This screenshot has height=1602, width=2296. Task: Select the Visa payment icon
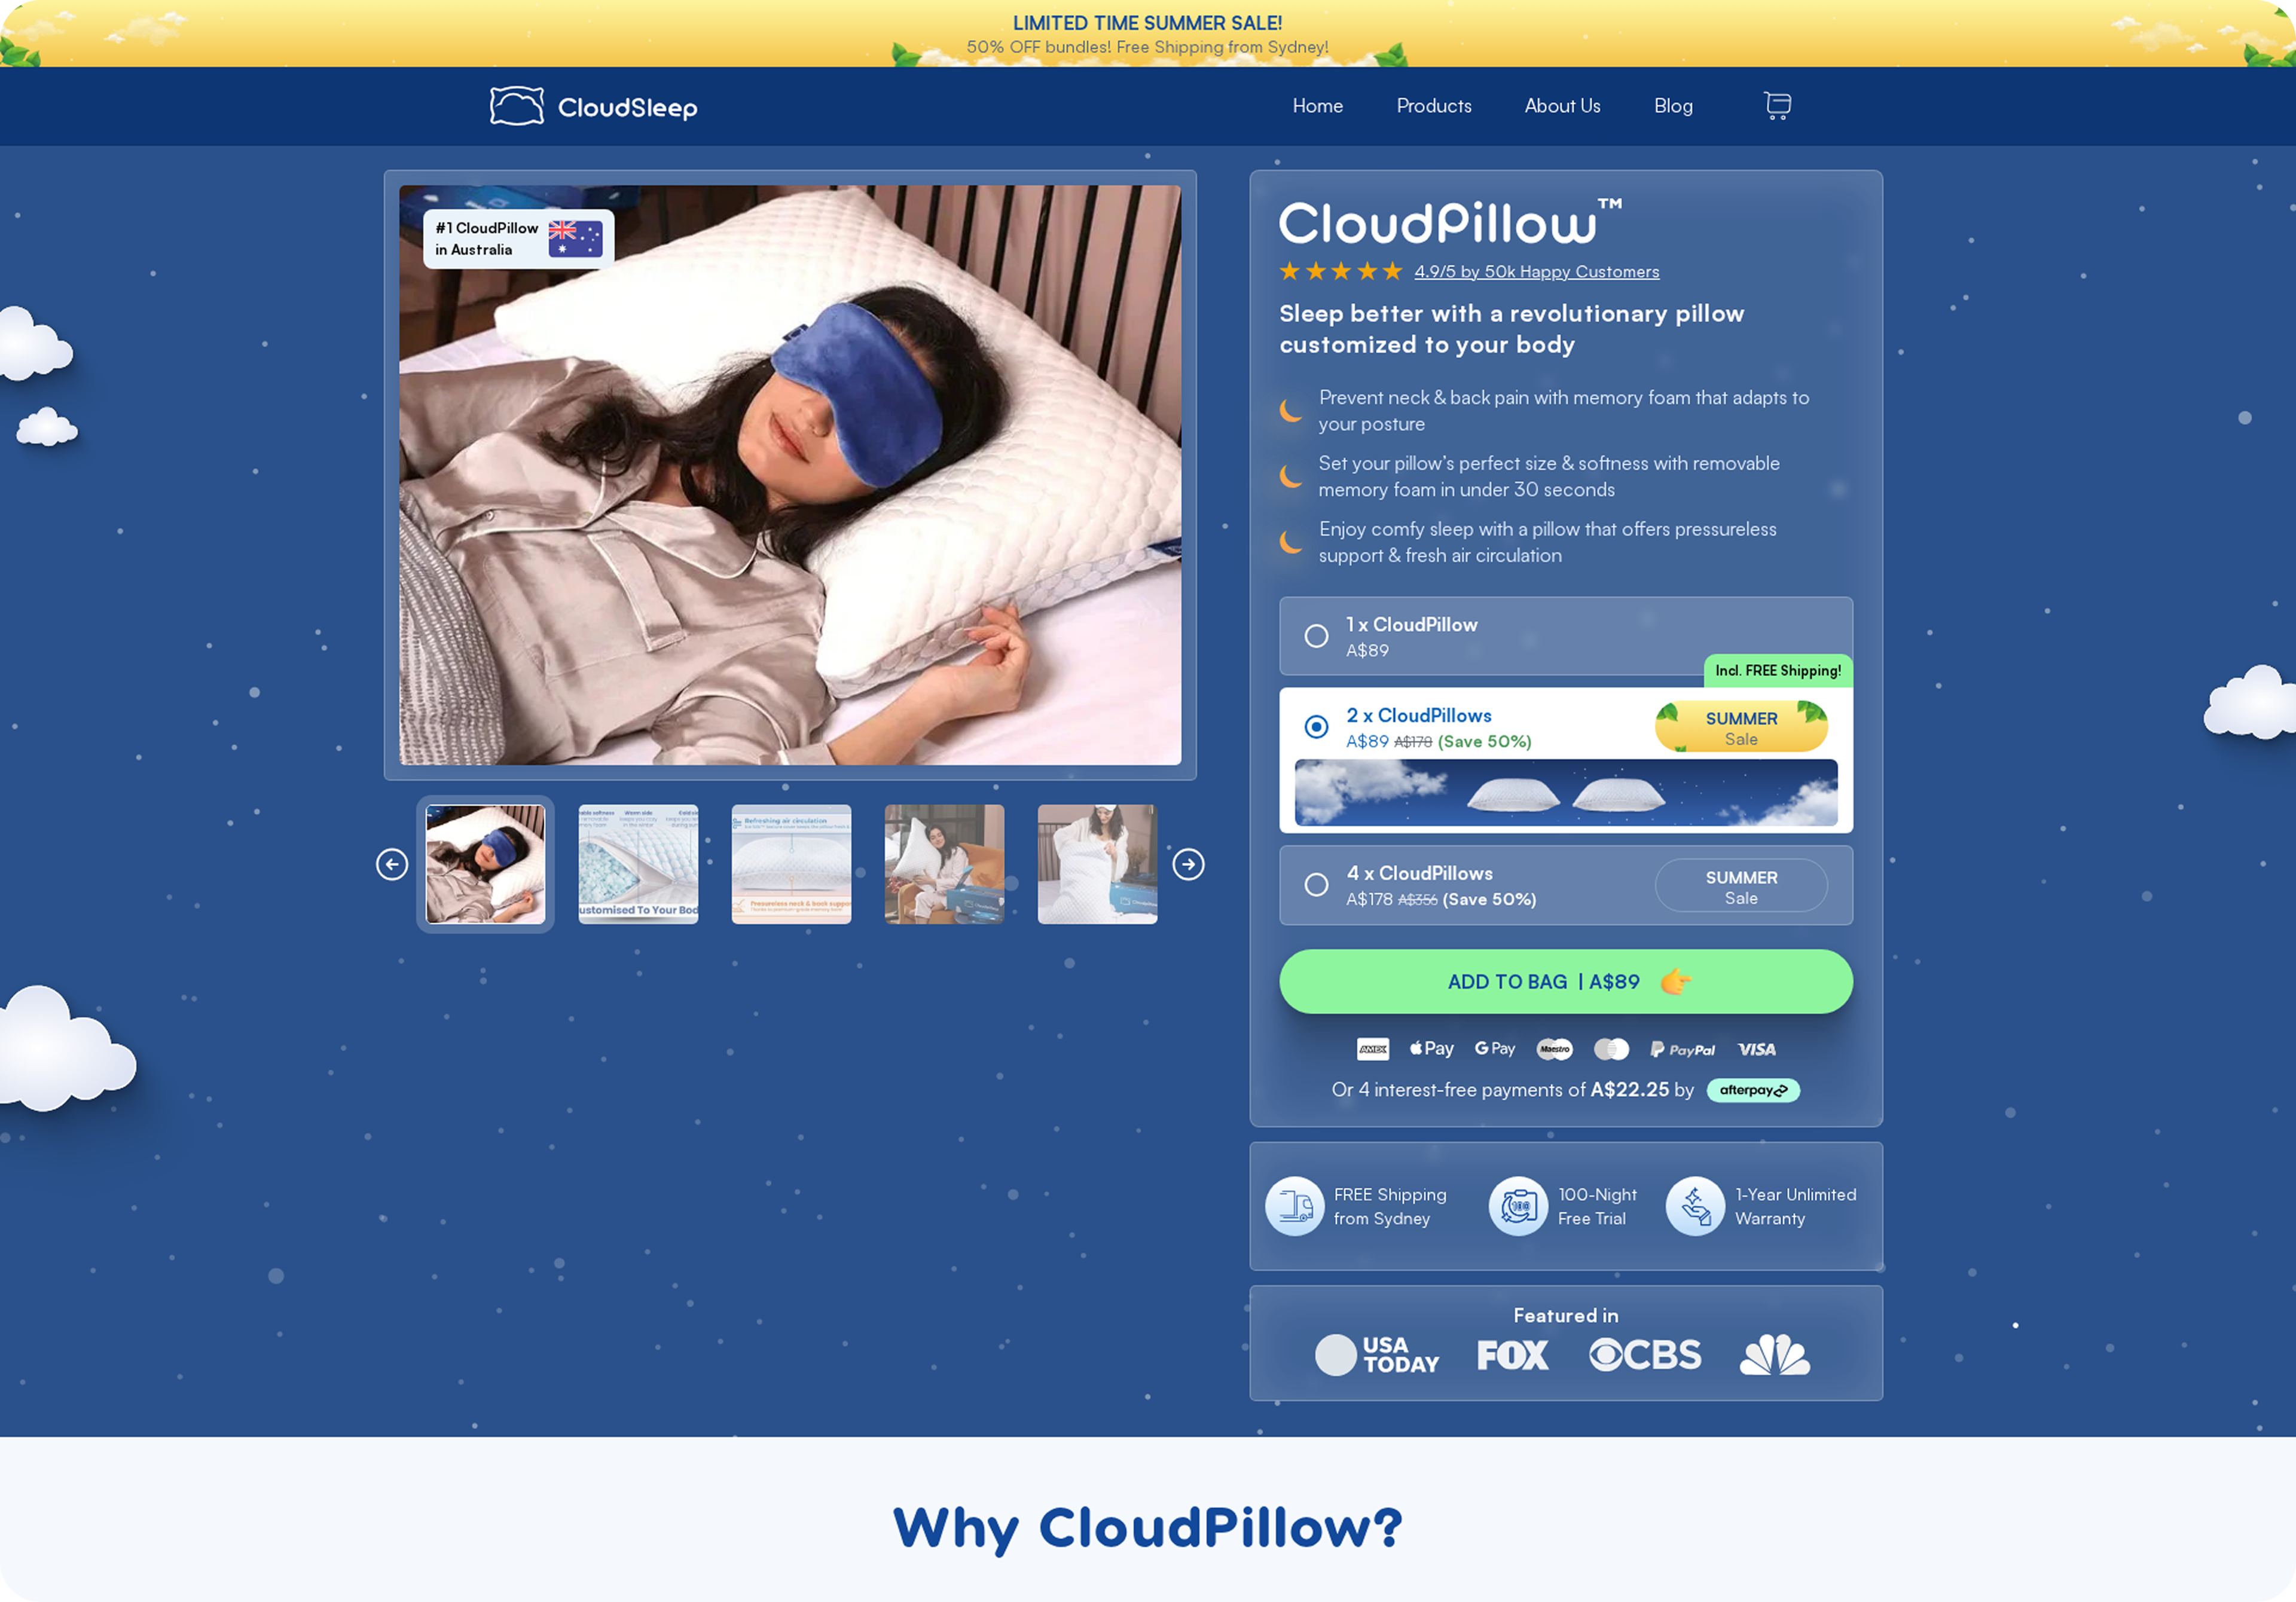click(x=1757, y=1049)
